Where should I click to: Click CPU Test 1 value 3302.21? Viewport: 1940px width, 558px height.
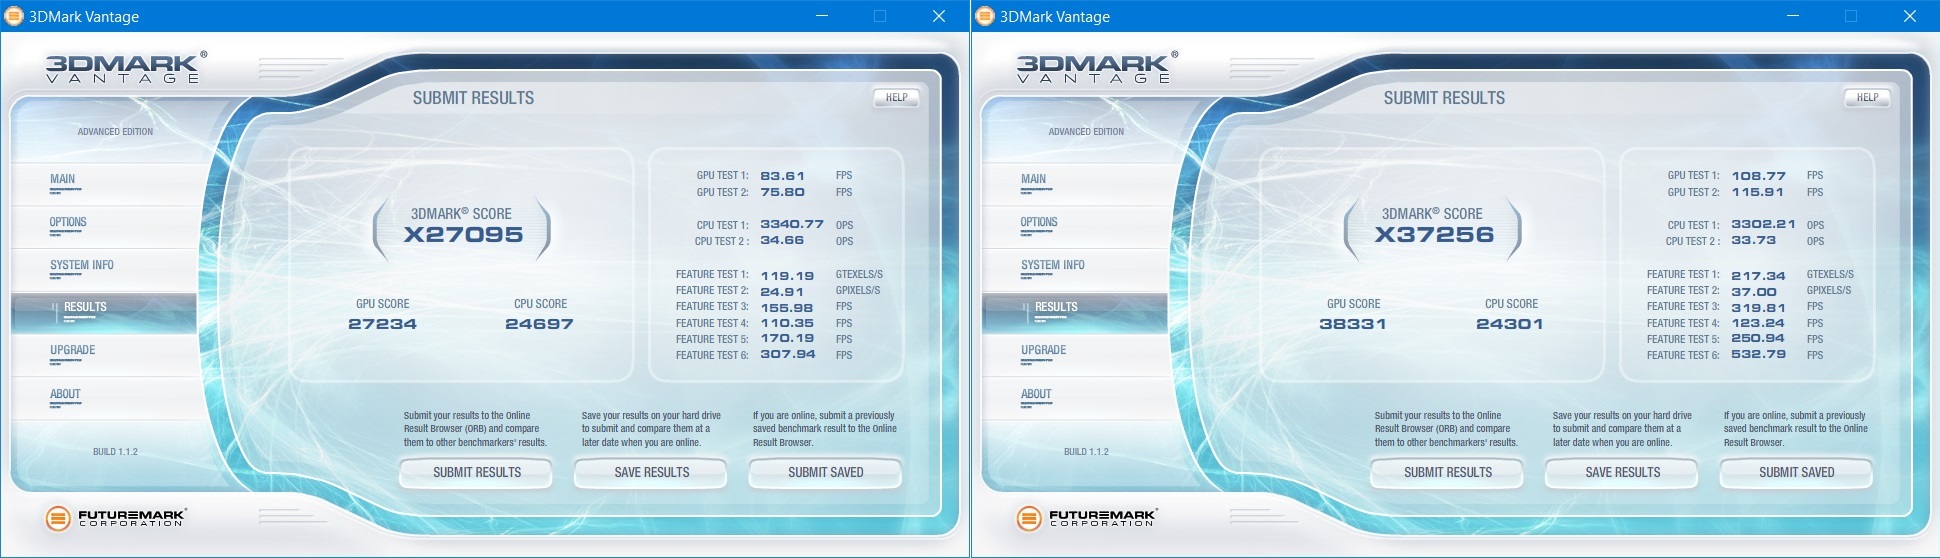(1763, 225)
